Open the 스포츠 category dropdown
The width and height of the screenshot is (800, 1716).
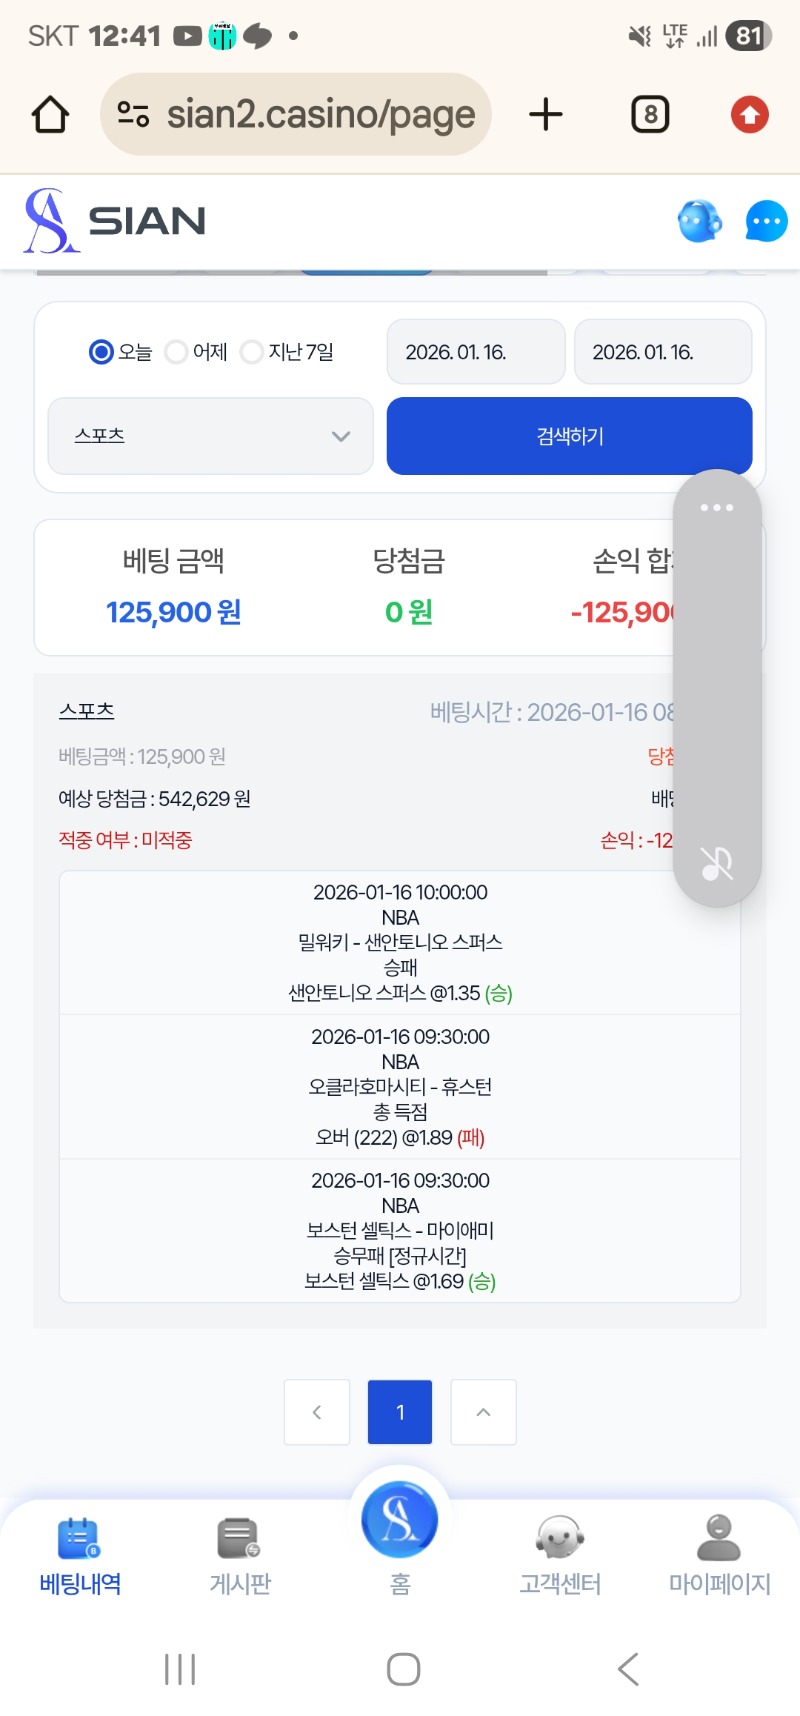click(211, 436)
